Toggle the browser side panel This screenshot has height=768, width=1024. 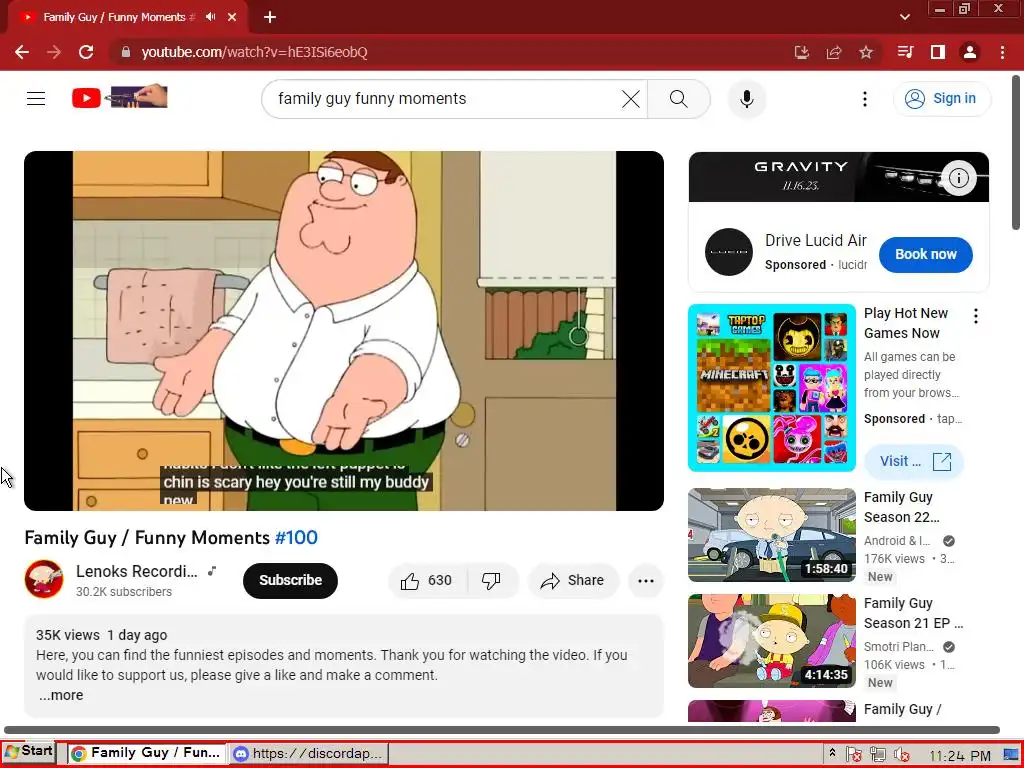coord(938,52)
